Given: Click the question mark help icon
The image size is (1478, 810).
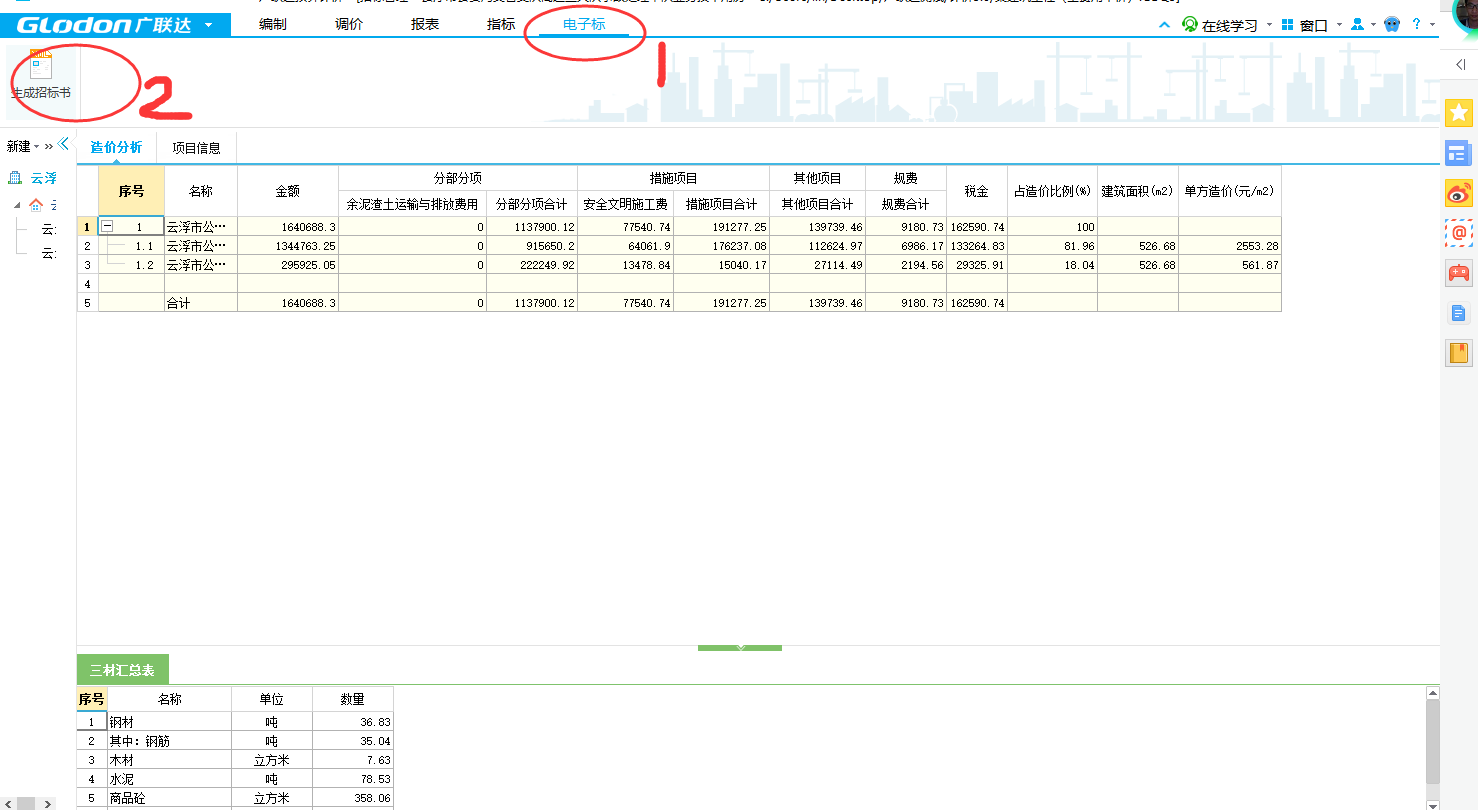Looking at the screenshot, I should [1417, 24].
